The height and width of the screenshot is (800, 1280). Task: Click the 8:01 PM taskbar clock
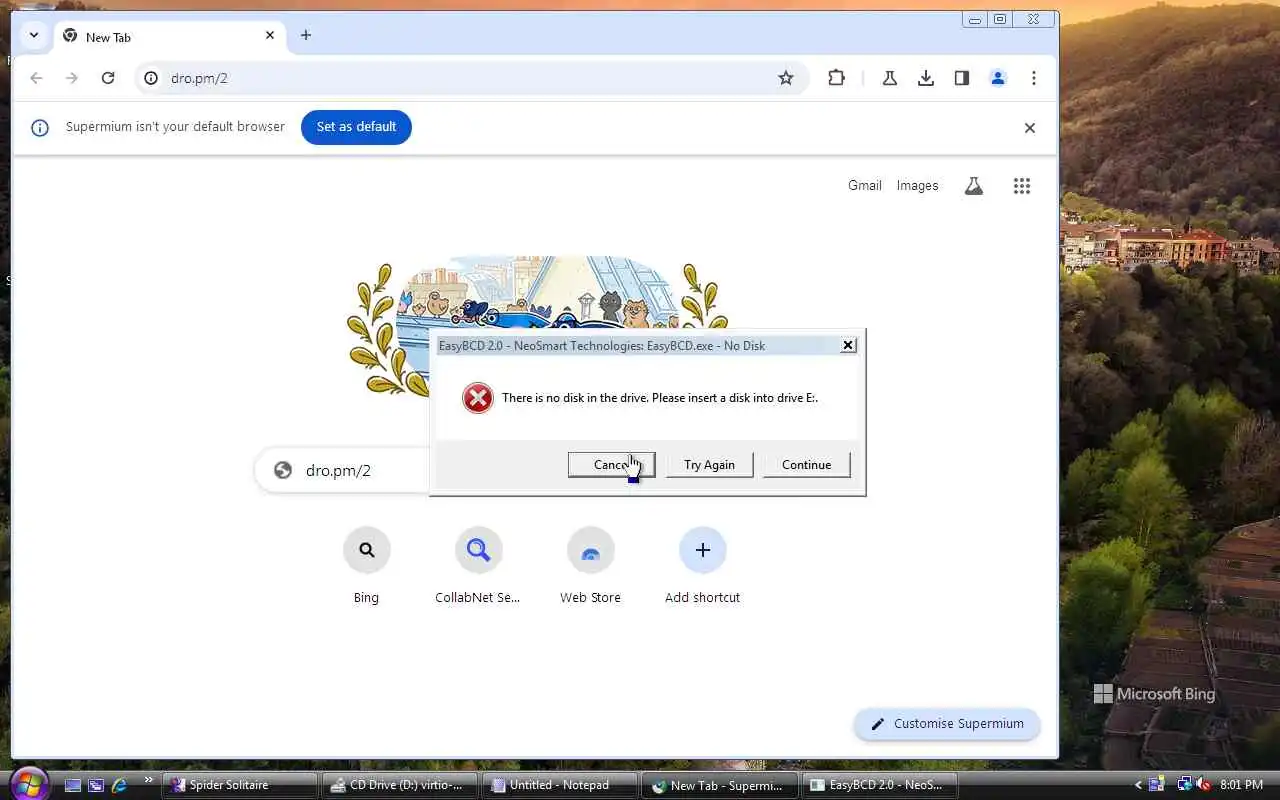tap(1241, 785)
